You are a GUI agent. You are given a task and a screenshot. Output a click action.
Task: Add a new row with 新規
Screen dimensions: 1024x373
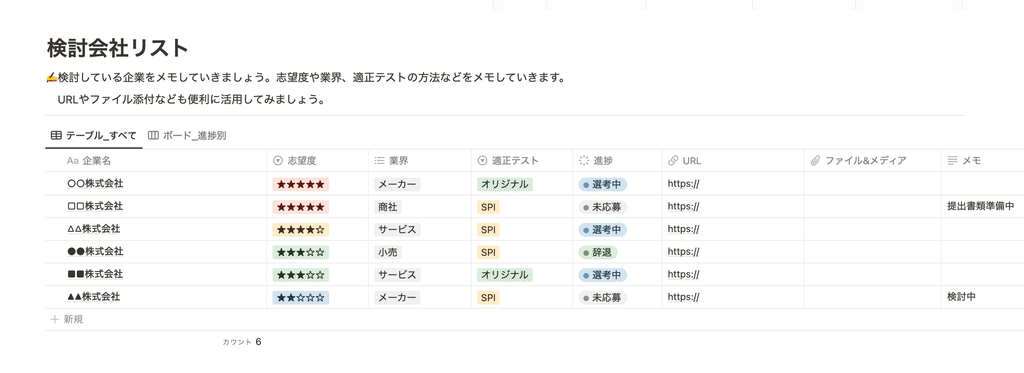click(67, 319)
